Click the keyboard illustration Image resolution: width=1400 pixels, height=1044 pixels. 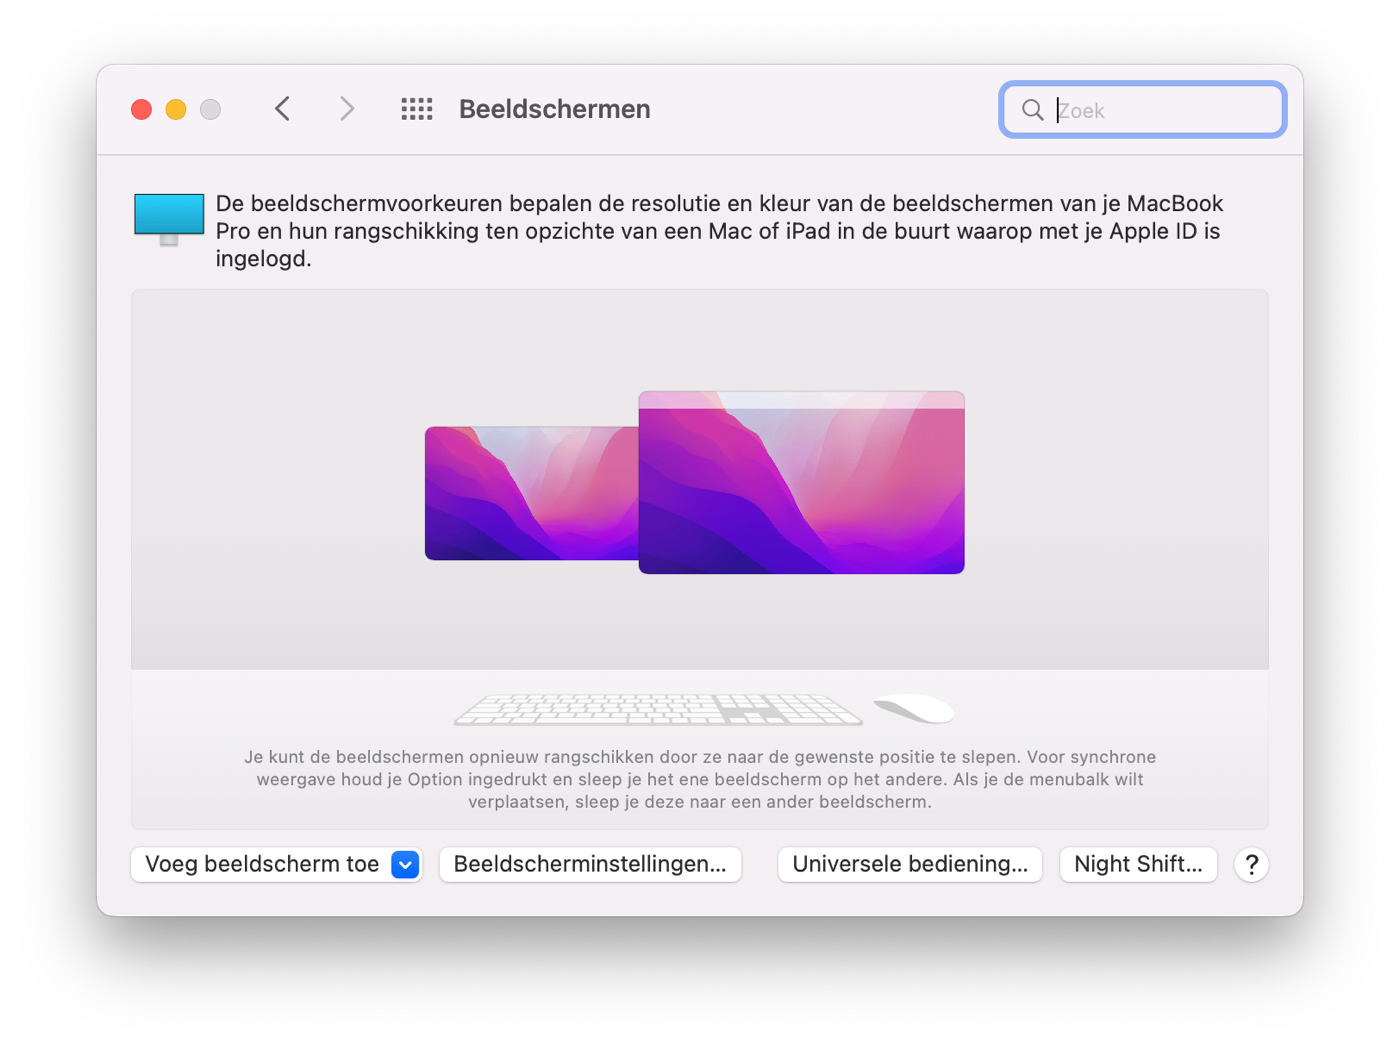click(658, 709)
